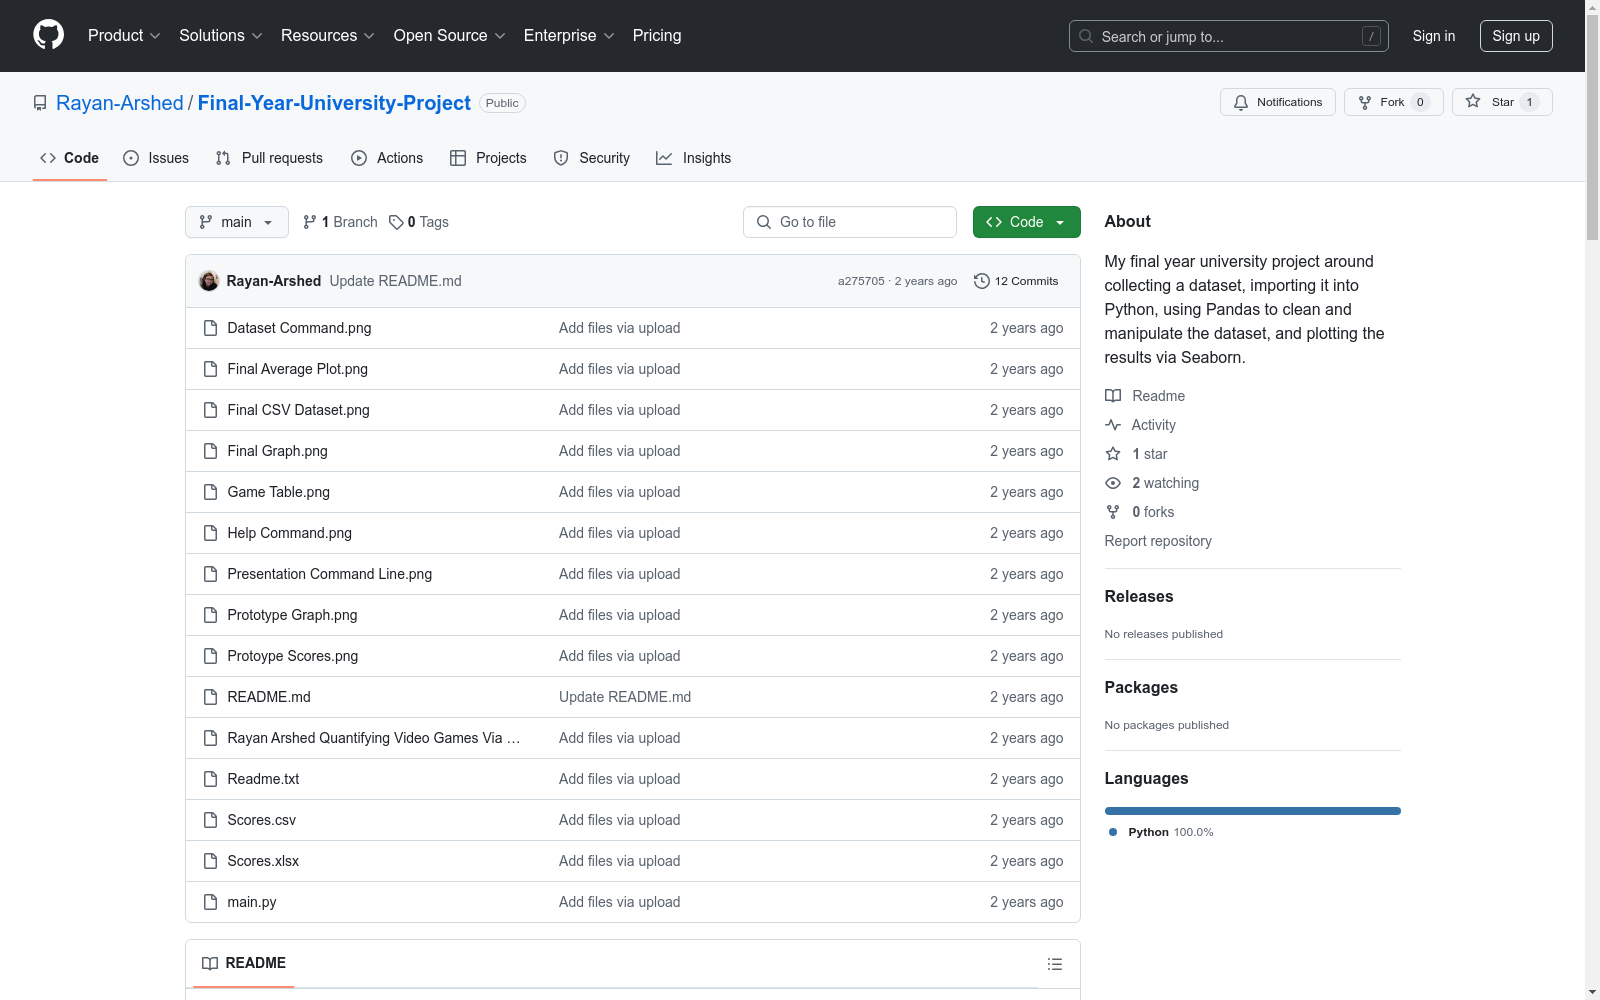Open Rayan Arshed Quantifying Video Games file
This screenshot has height=1000, width=1600.
click(374, 738)
